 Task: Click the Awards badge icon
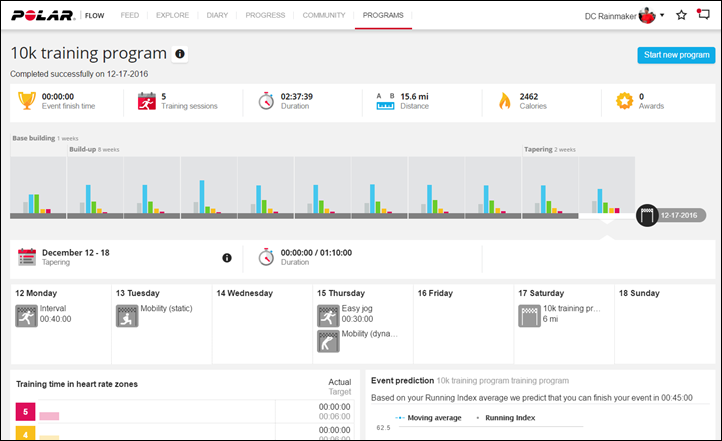(624, 101)
